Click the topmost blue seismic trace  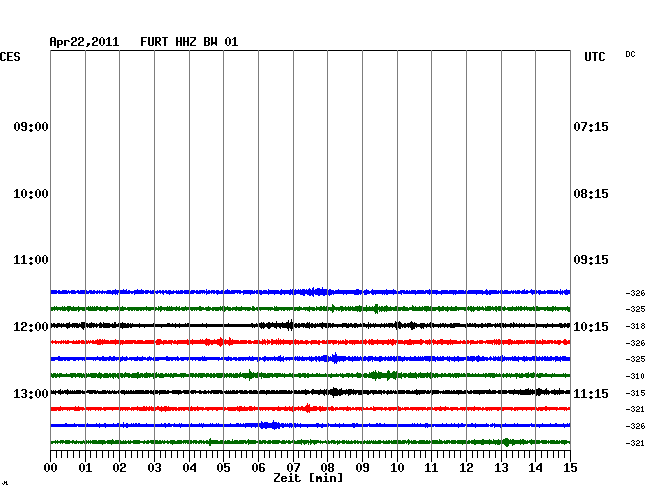[310, 292]
